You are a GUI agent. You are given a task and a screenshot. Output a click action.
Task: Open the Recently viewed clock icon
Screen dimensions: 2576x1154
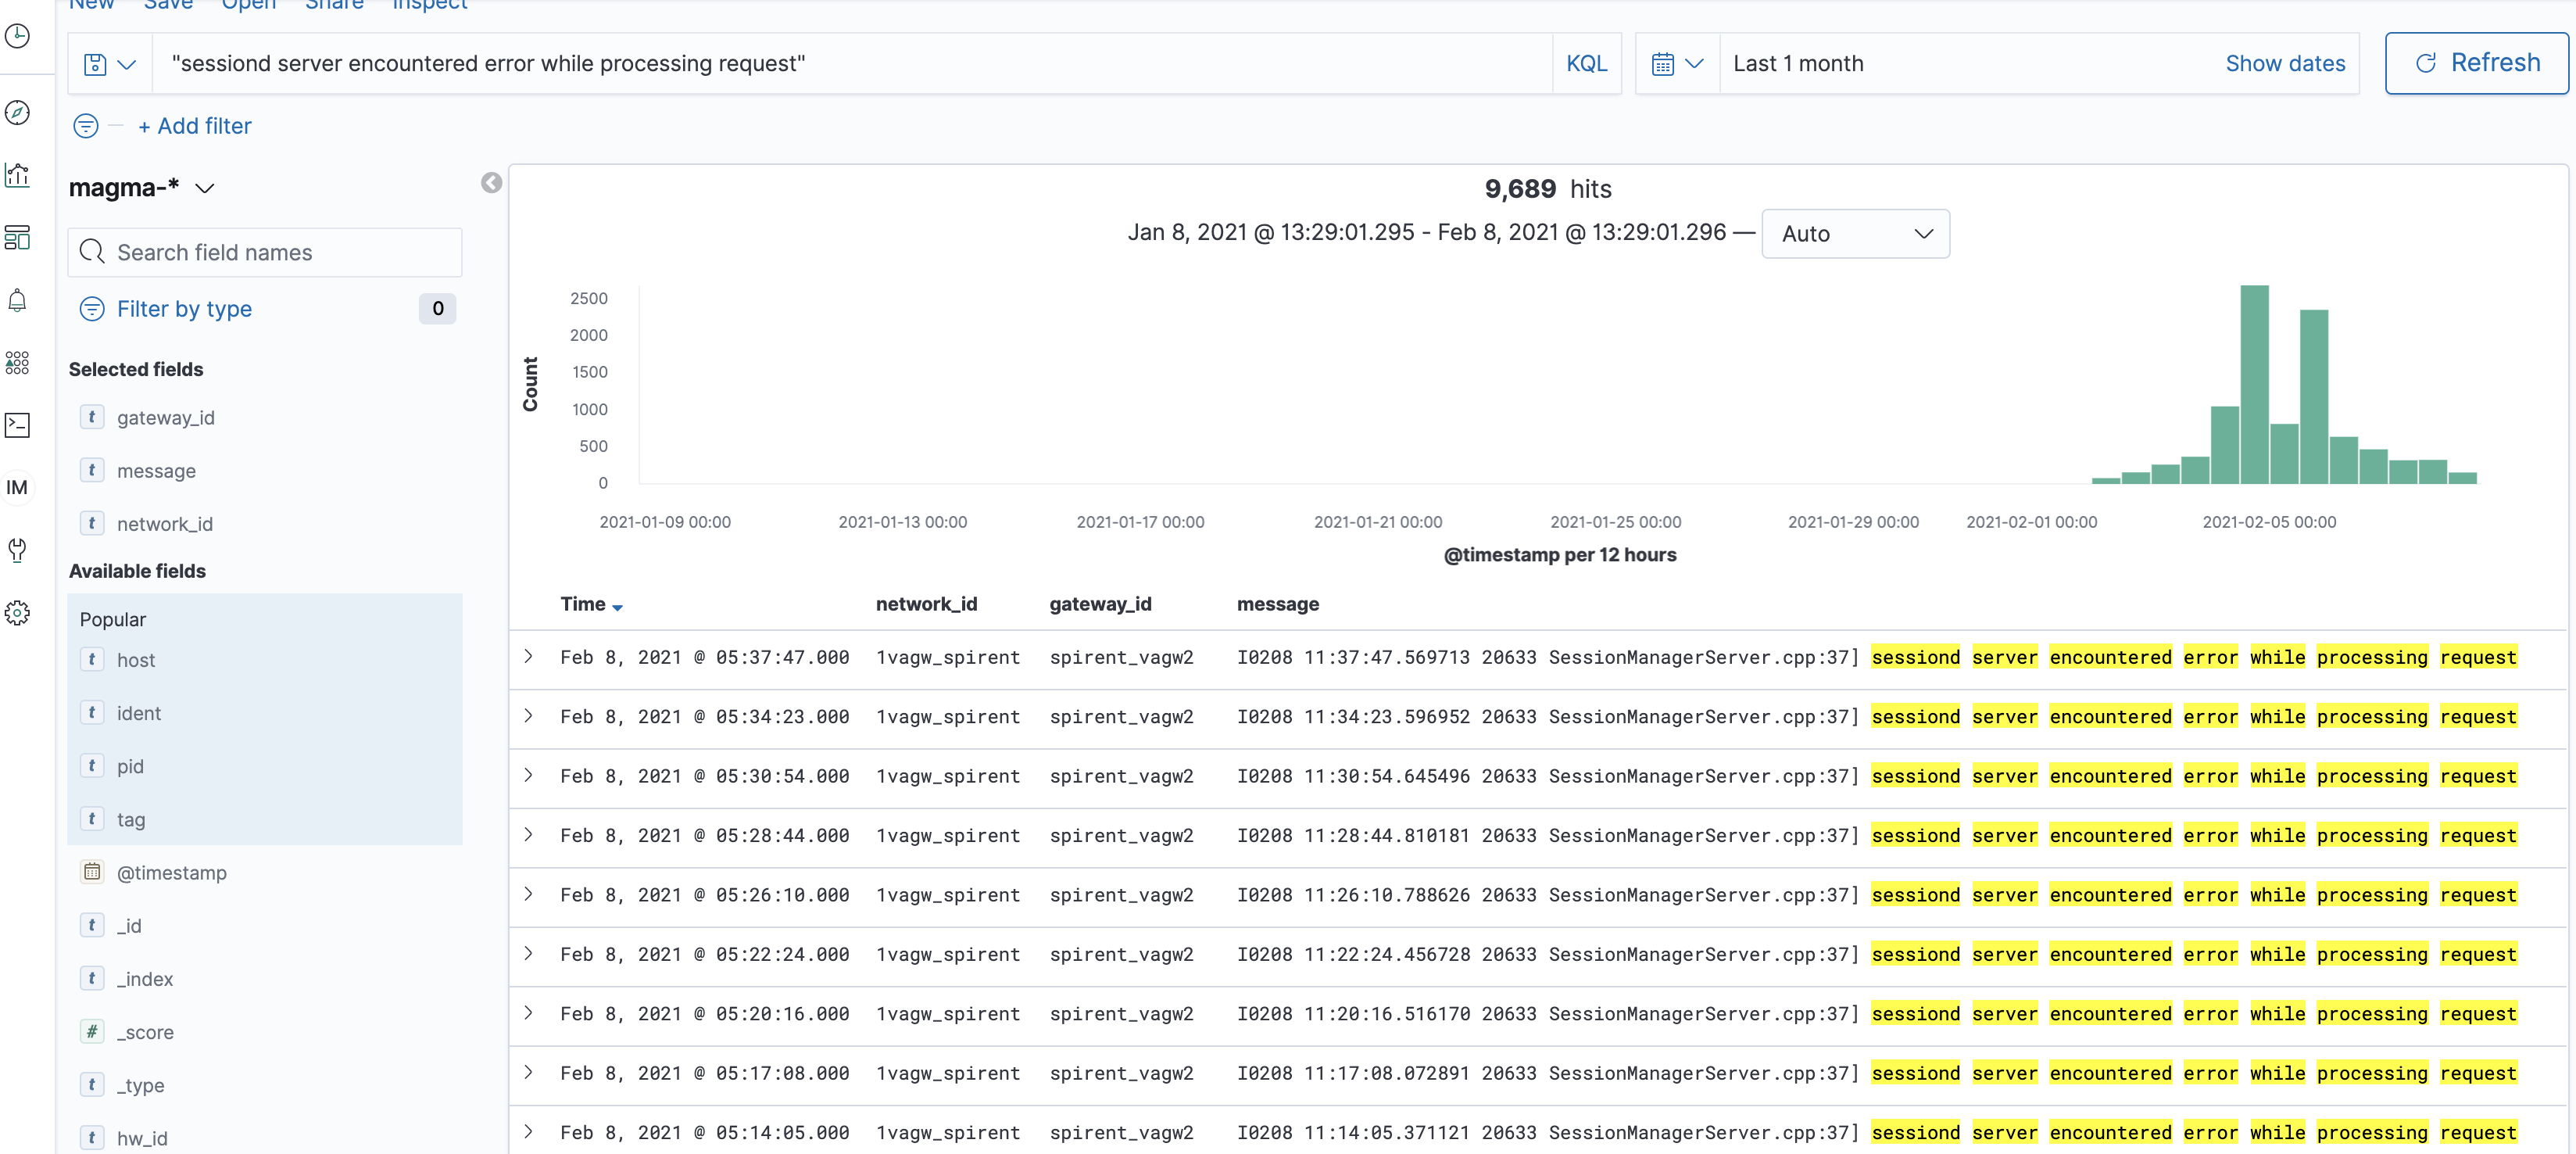pyautogui.click(x=17, y=36)
